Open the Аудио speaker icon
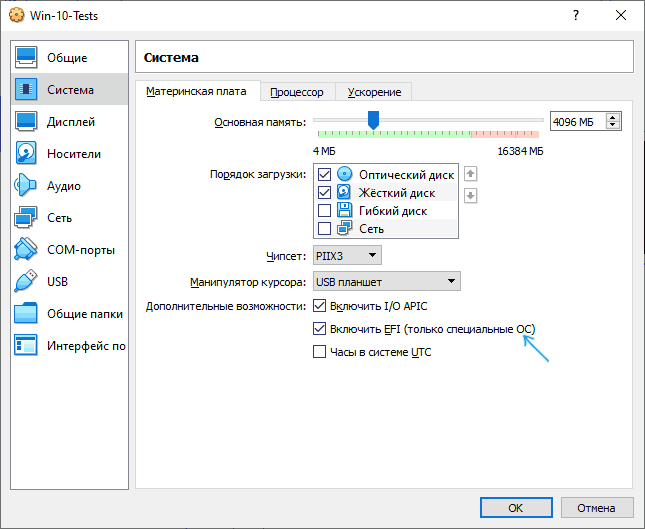This screenshot has width=645, height=529. (x=26, y=186)
